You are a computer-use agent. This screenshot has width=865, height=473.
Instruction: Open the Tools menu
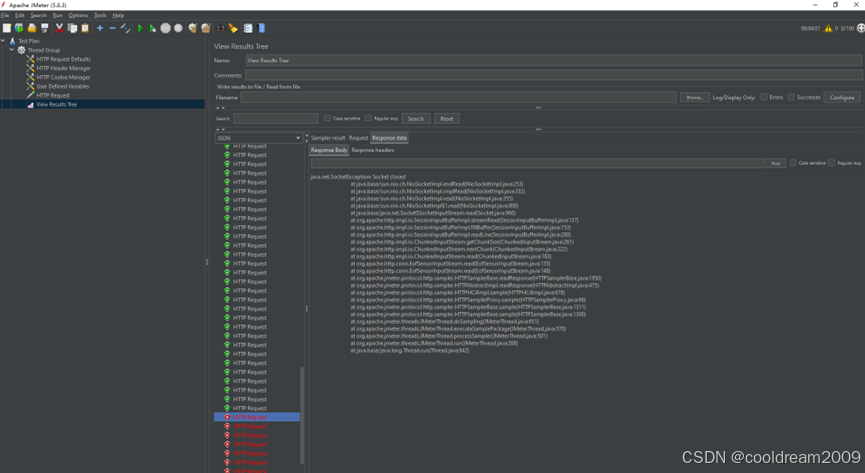point(100,15)
